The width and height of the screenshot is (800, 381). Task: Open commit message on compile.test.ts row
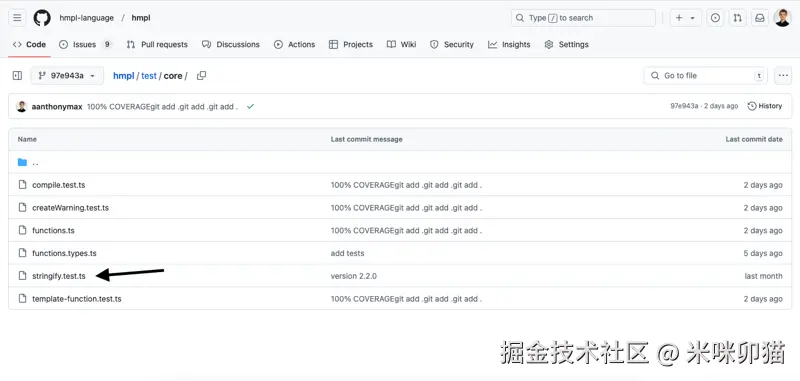point(406,185)
